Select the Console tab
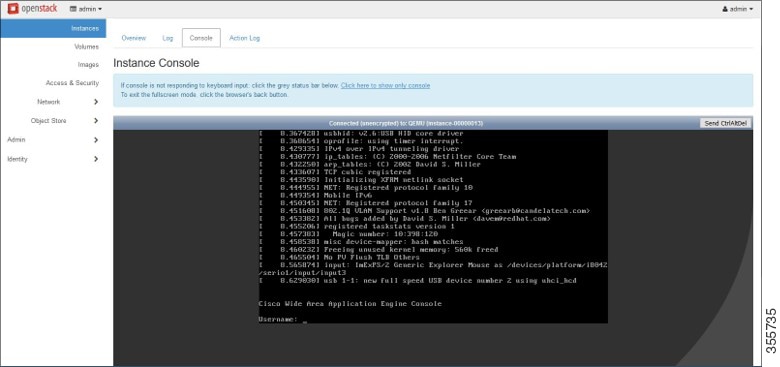Image resolution: width=780 pixels, height=367 pixels. [x=201, y=38]
